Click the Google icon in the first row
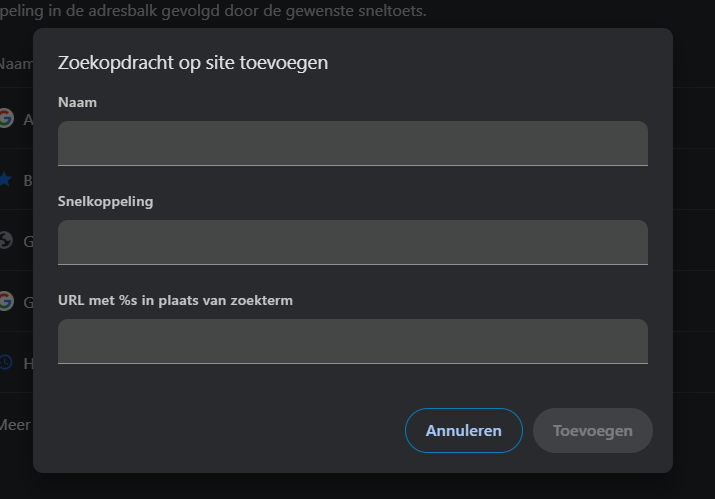Image resolution: width=715 pixels, height=499 pixels. [x=6, y=118]
